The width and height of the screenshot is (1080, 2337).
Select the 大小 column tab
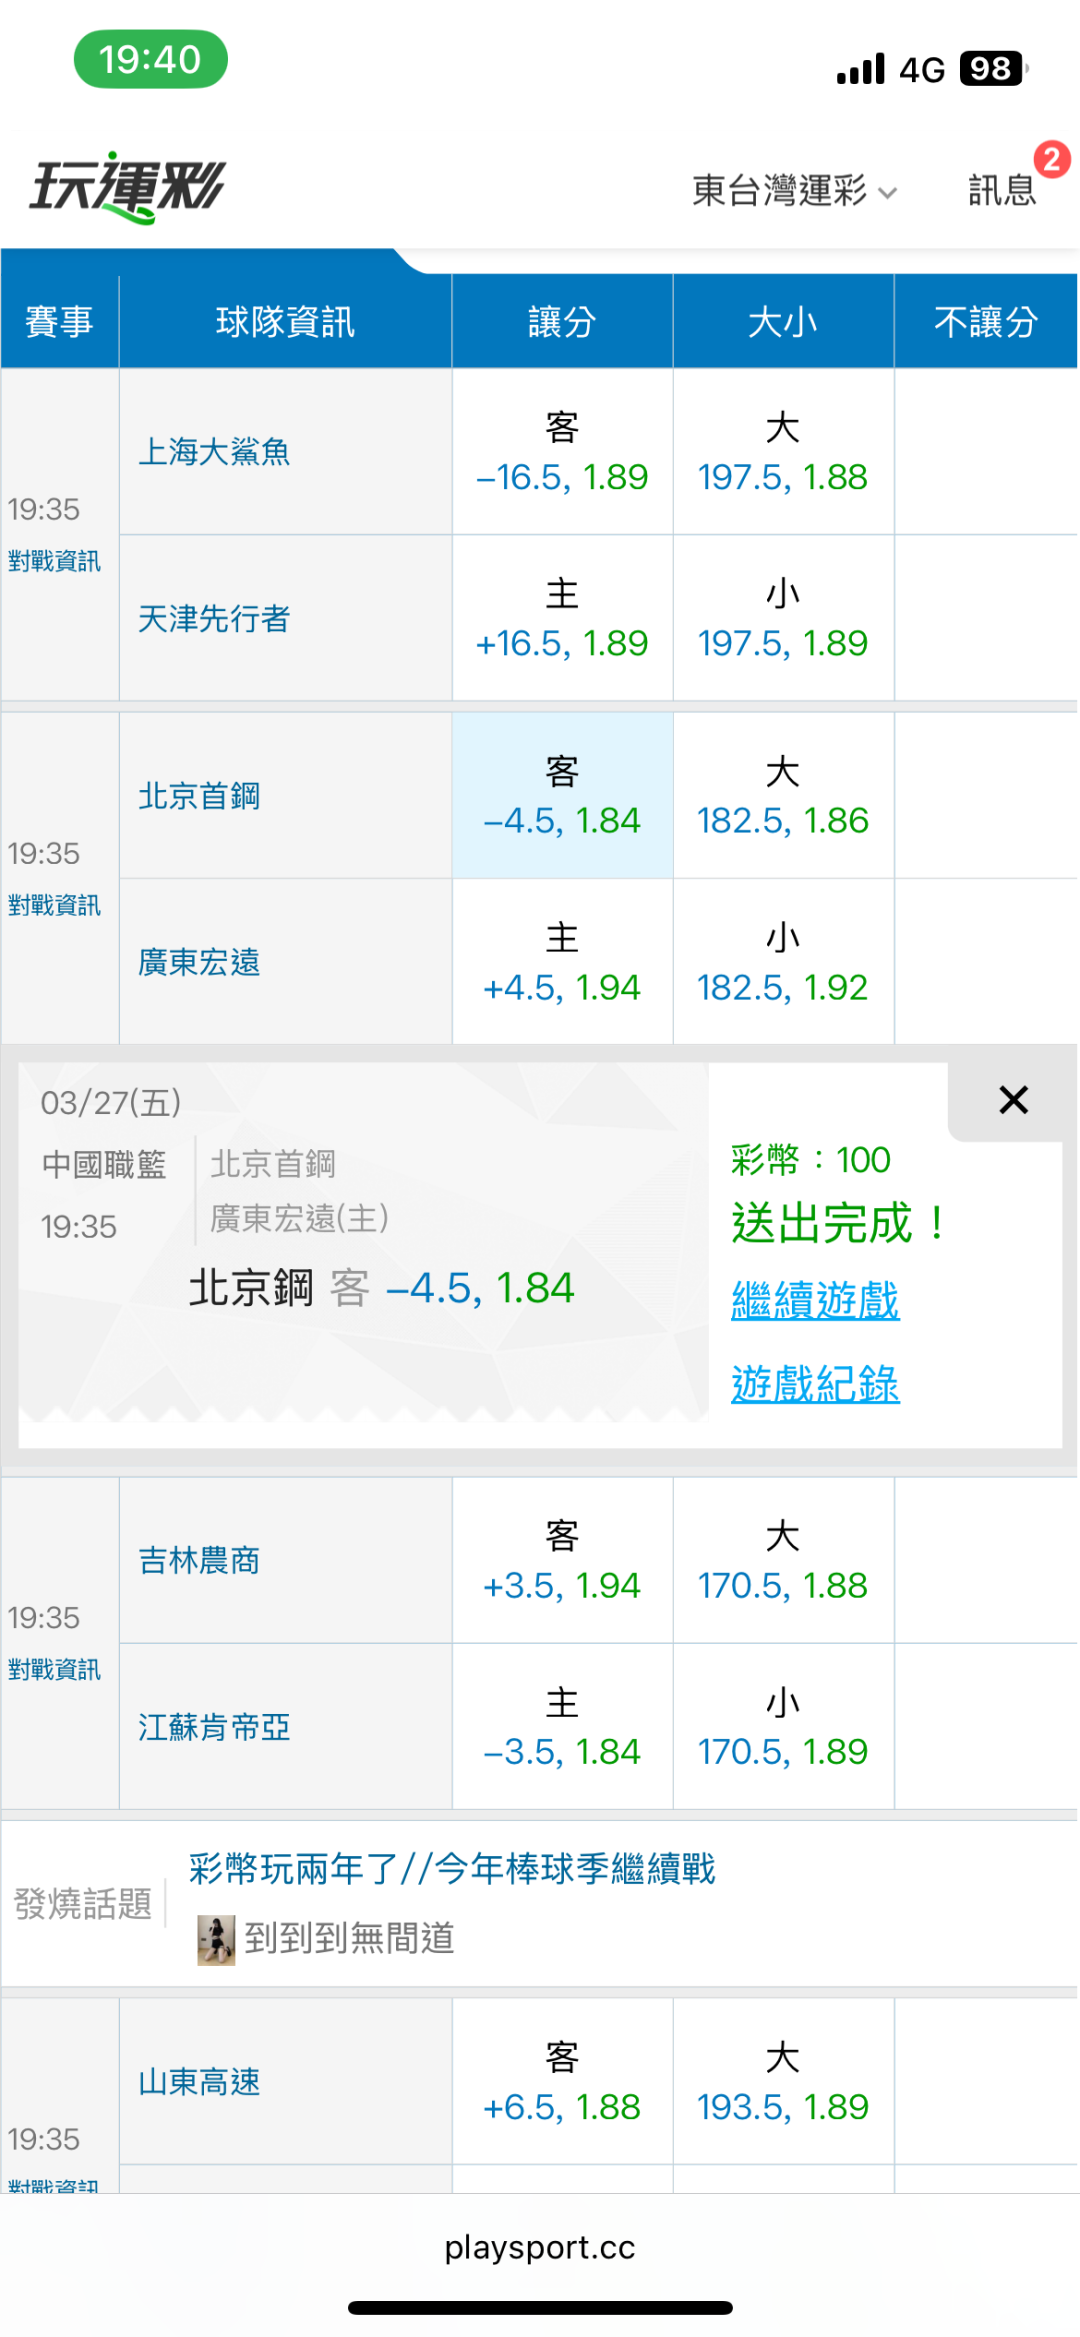pyautogui.click(x=783, y=322)
